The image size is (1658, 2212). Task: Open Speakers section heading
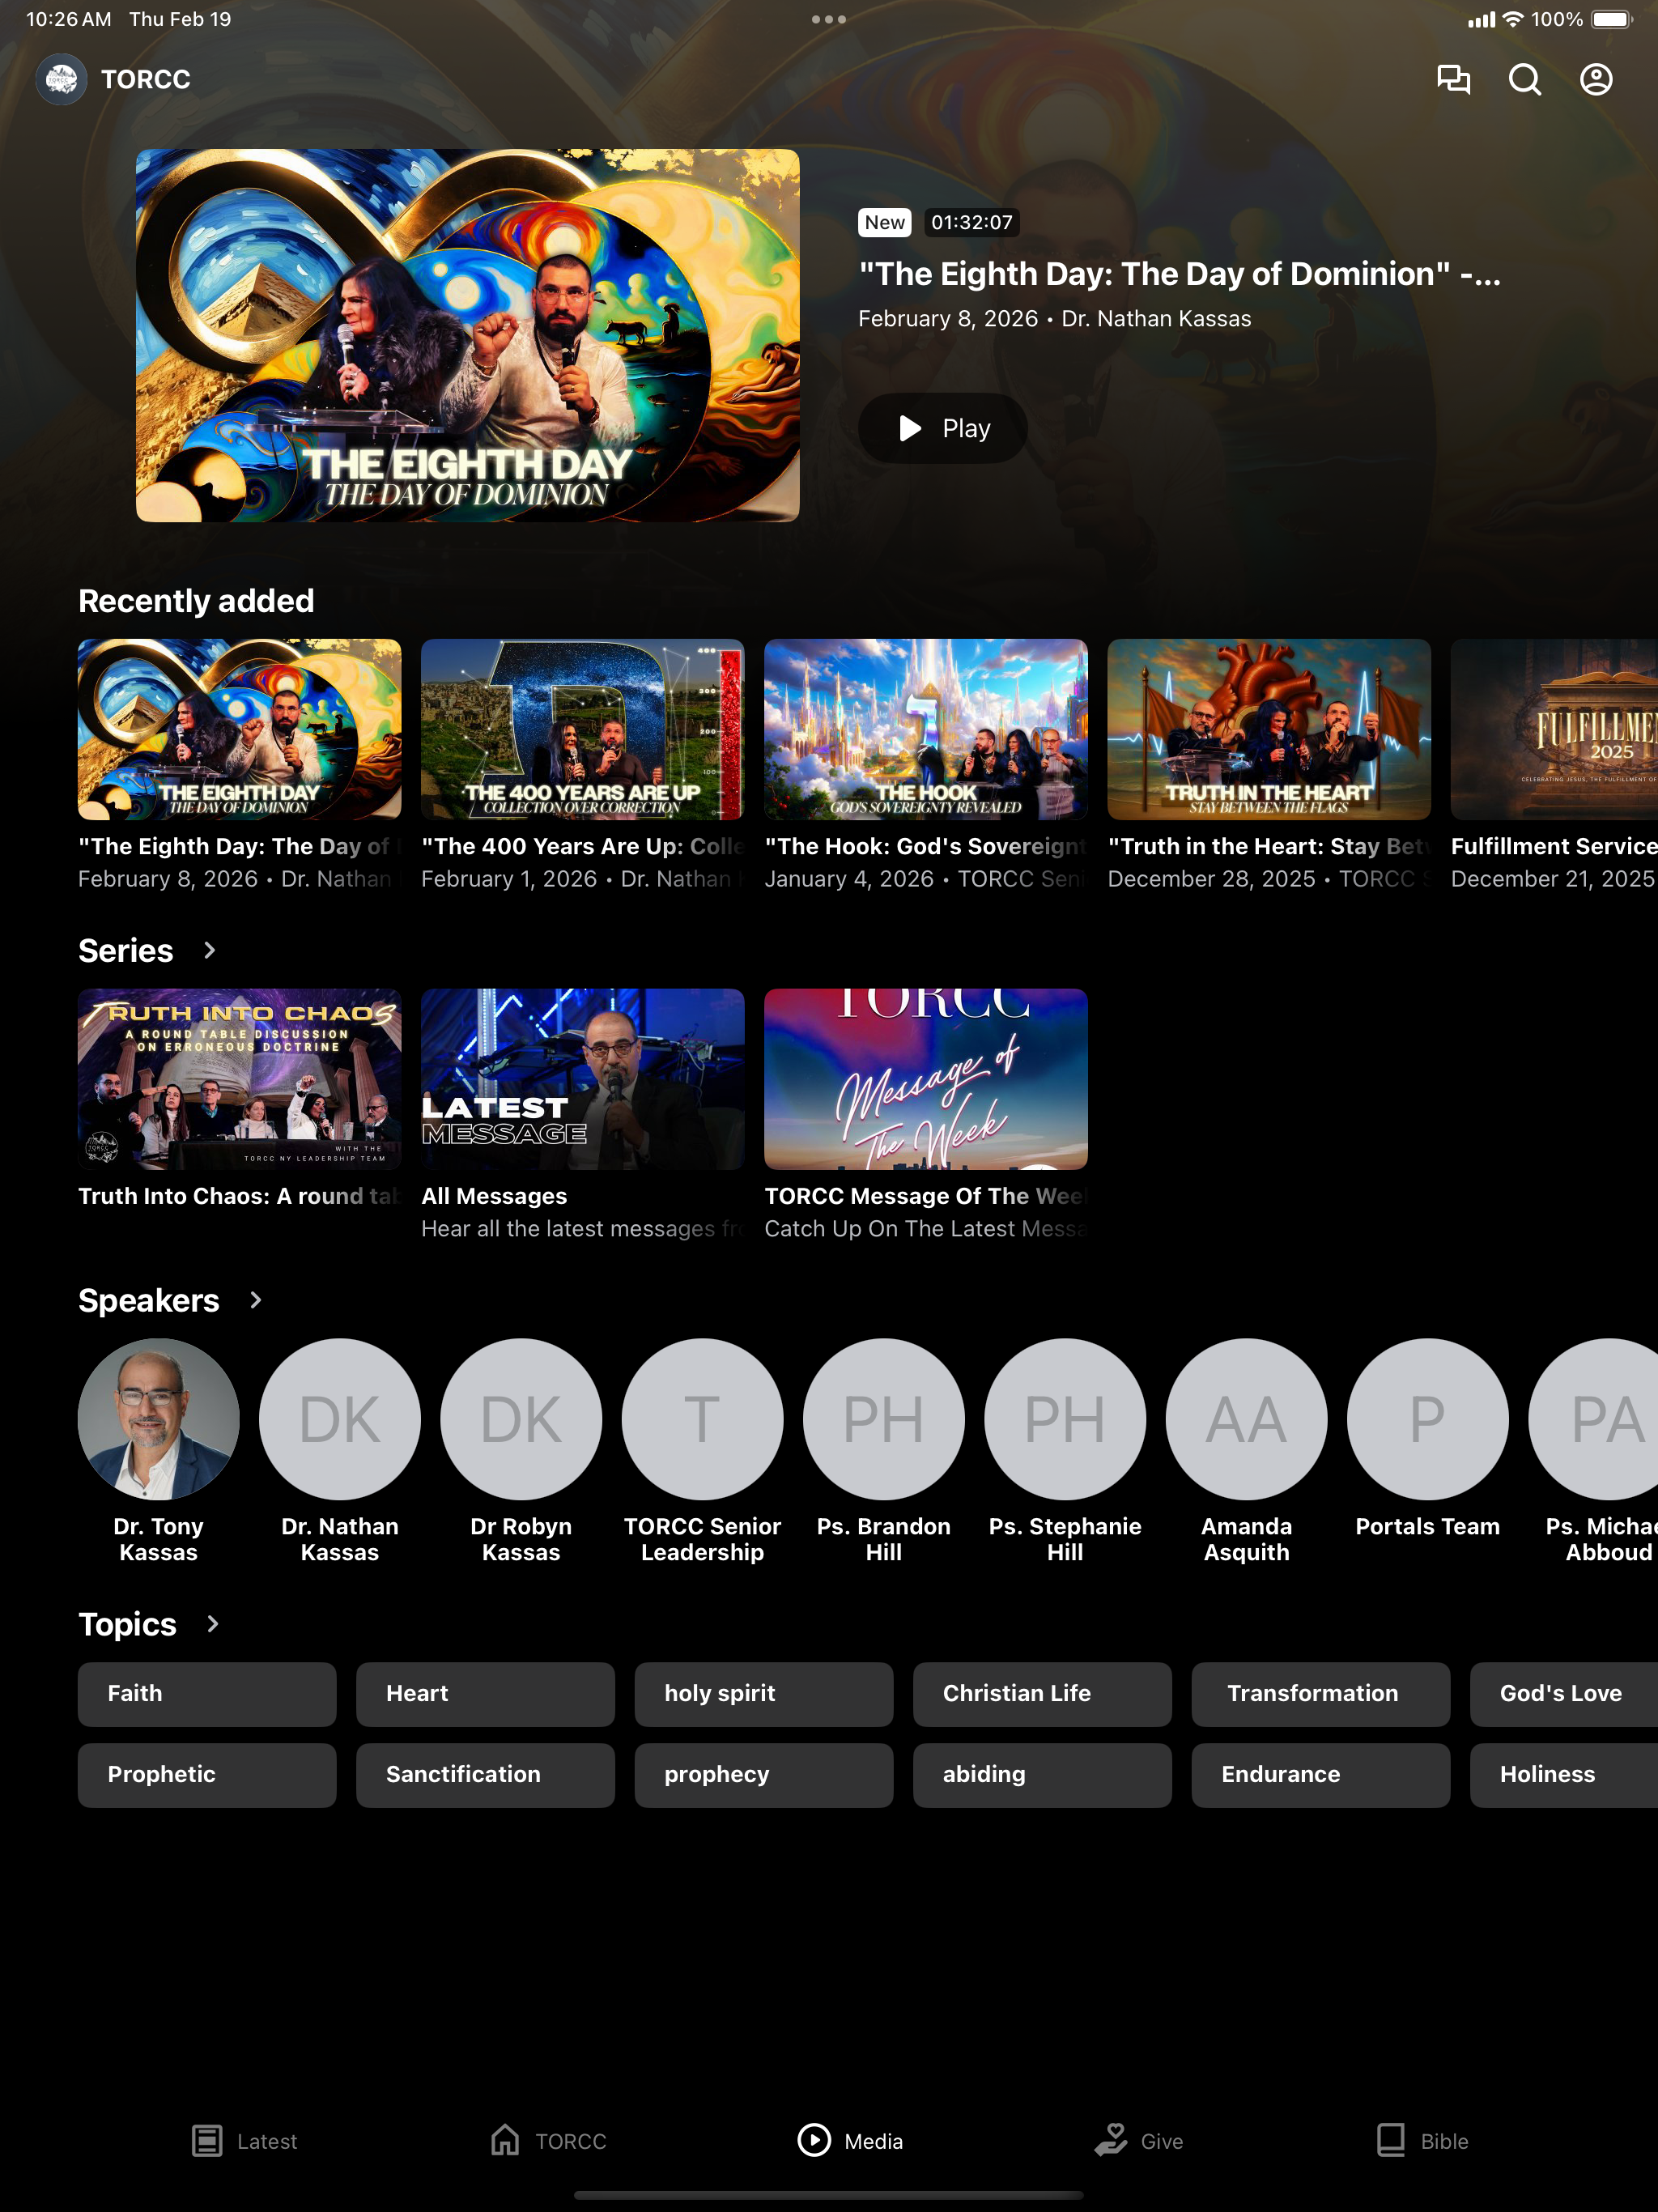tap(149, 1300)
